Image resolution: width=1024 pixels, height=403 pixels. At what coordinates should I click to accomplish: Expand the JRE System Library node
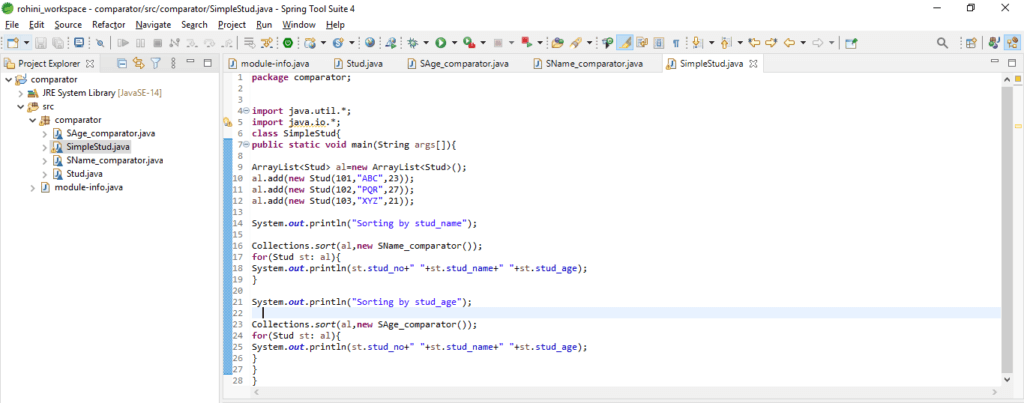[20, 93]
